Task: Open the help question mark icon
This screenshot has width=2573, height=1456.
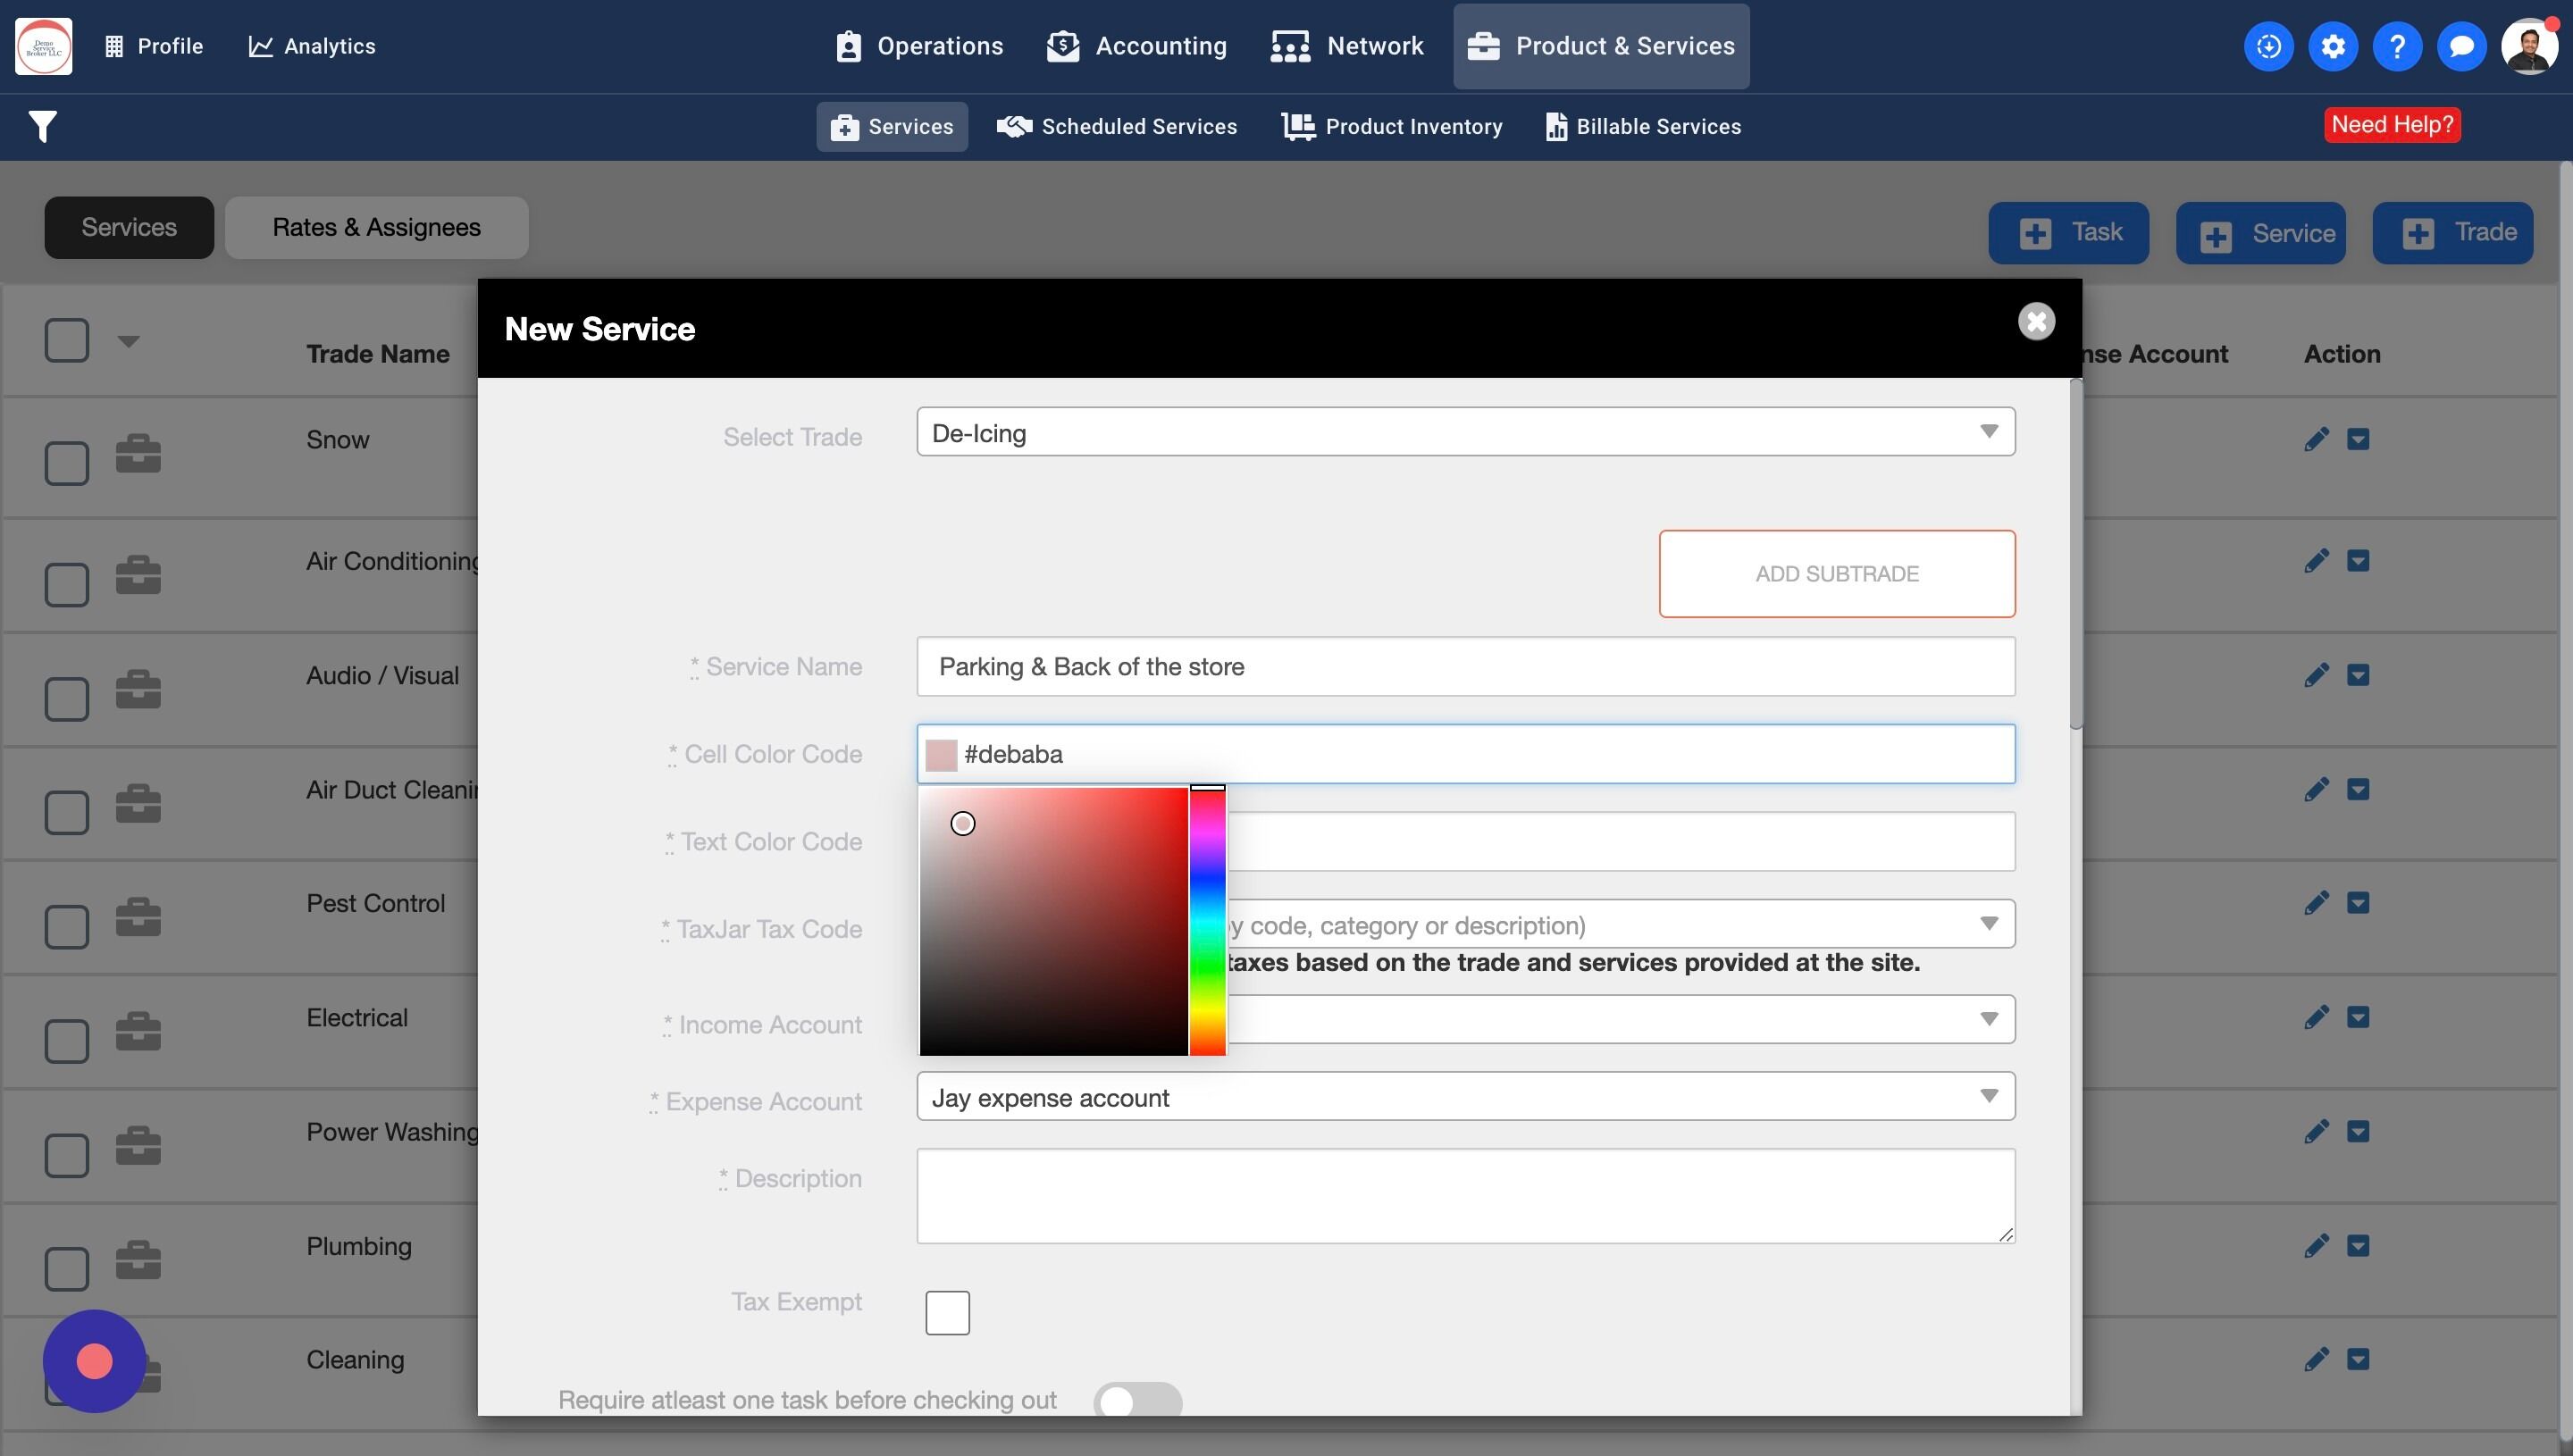Action: 2397,46
